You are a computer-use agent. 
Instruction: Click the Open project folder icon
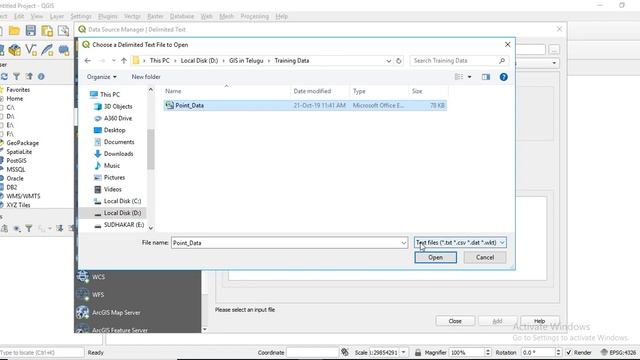point(14,31)
